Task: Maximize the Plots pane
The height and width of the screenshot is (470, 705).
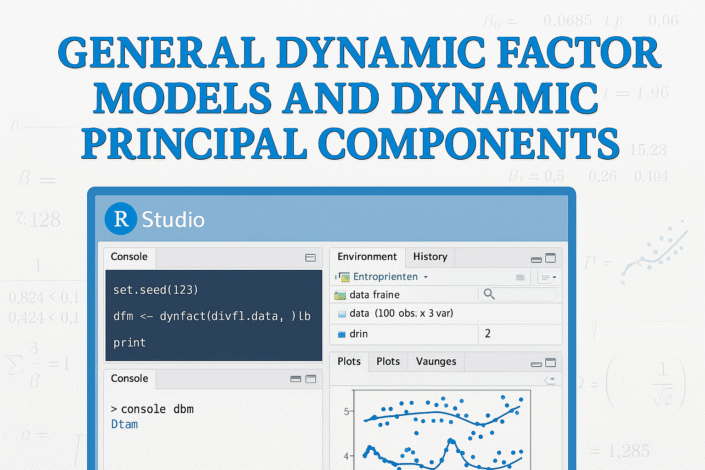Action: click(549, 362)
